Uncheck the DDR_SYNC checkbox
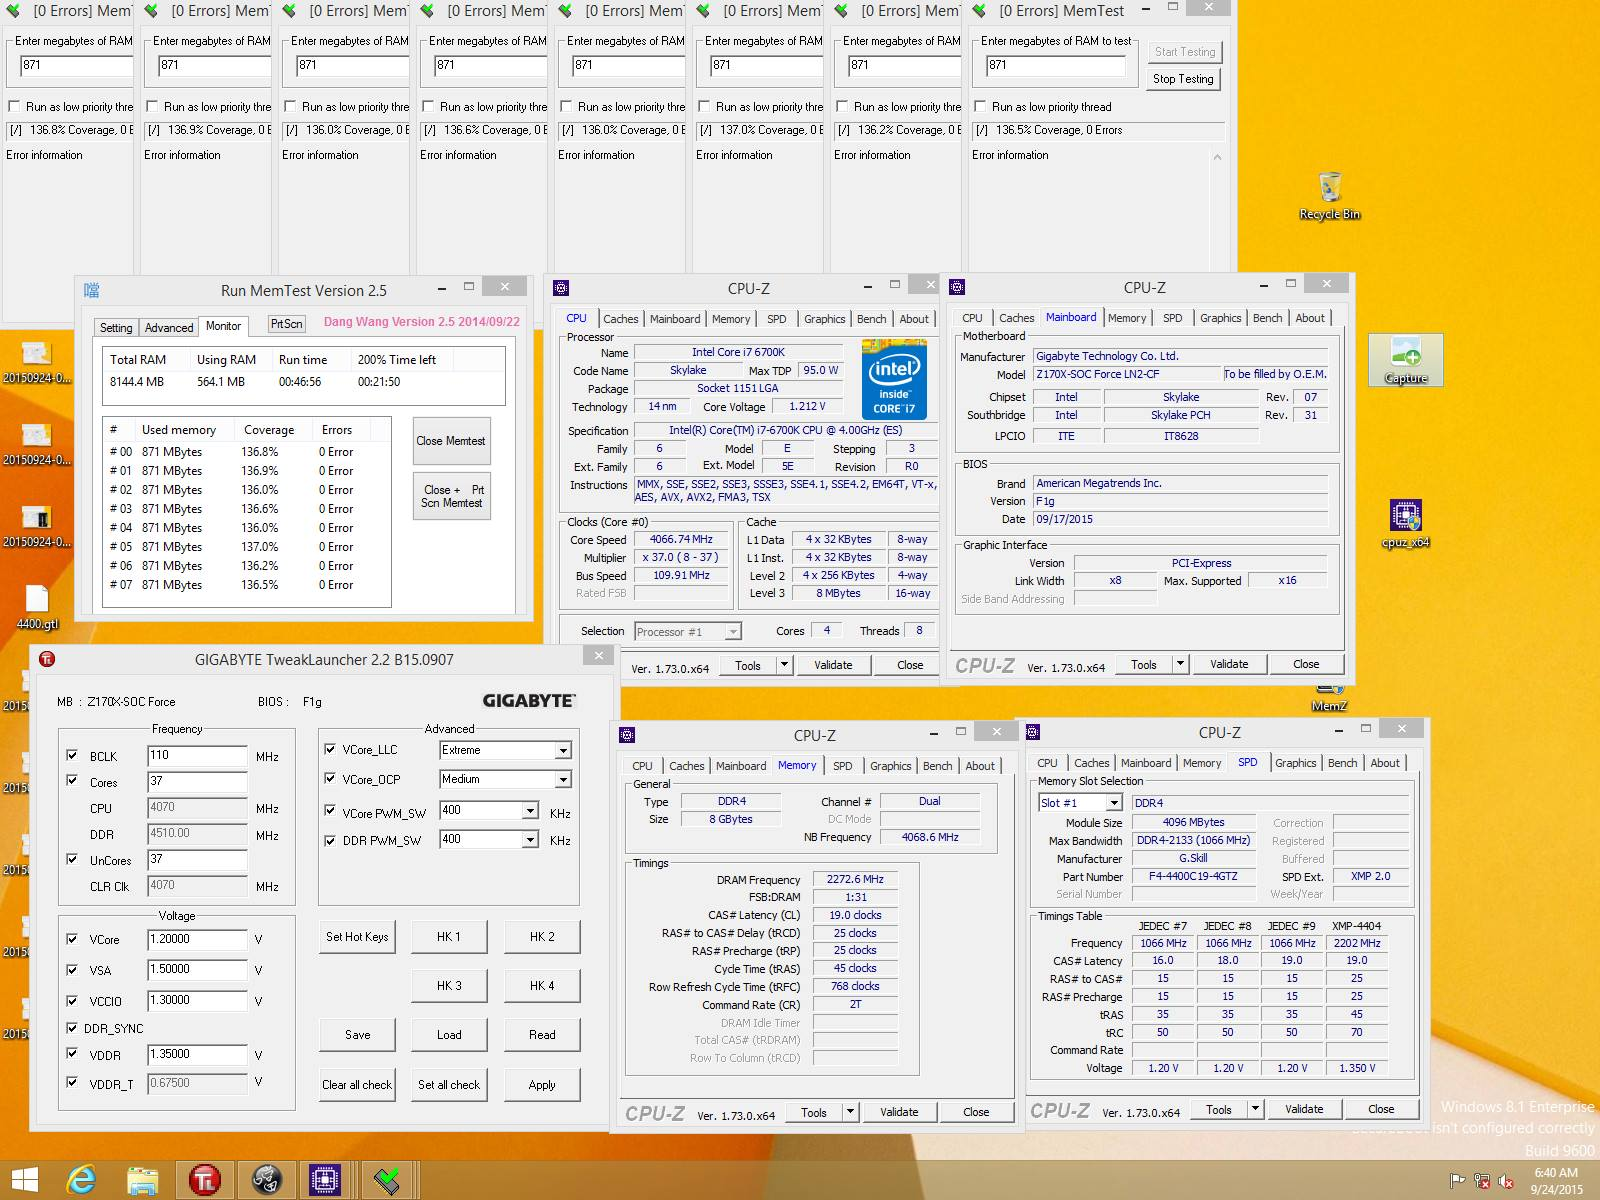 tap(72, 1028)
